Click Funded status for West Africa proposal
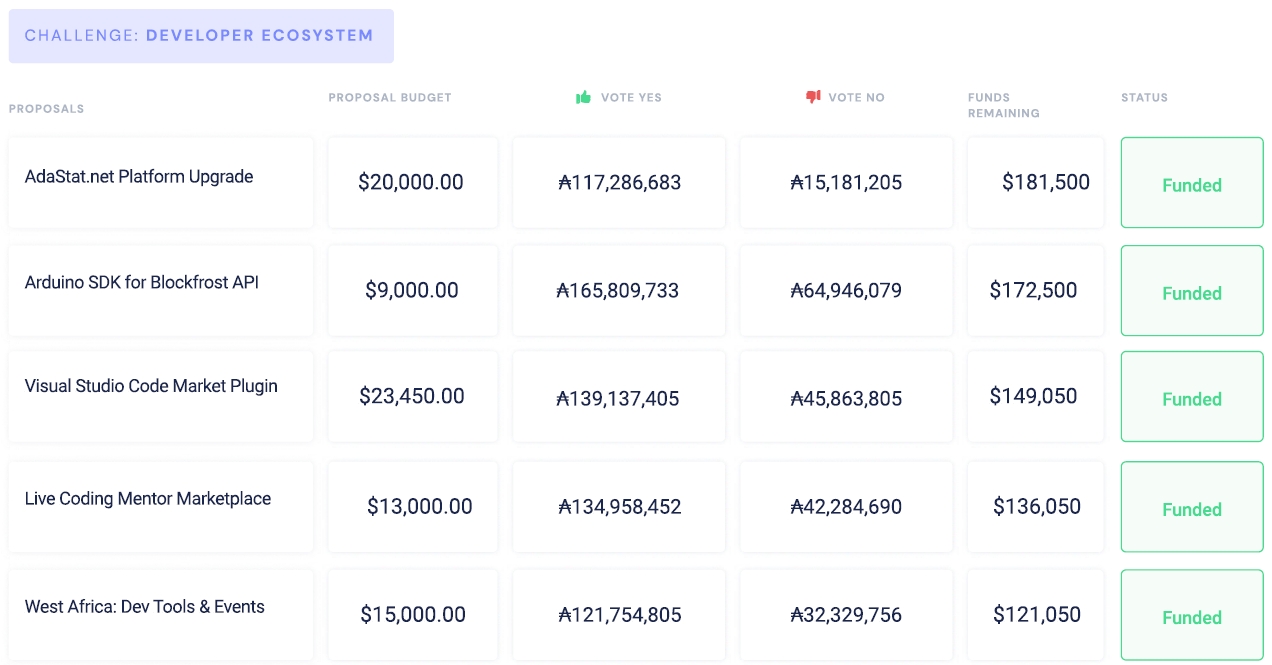Screen dimensions: 1272x665 pyautogui.click(x=1191, y=616)
